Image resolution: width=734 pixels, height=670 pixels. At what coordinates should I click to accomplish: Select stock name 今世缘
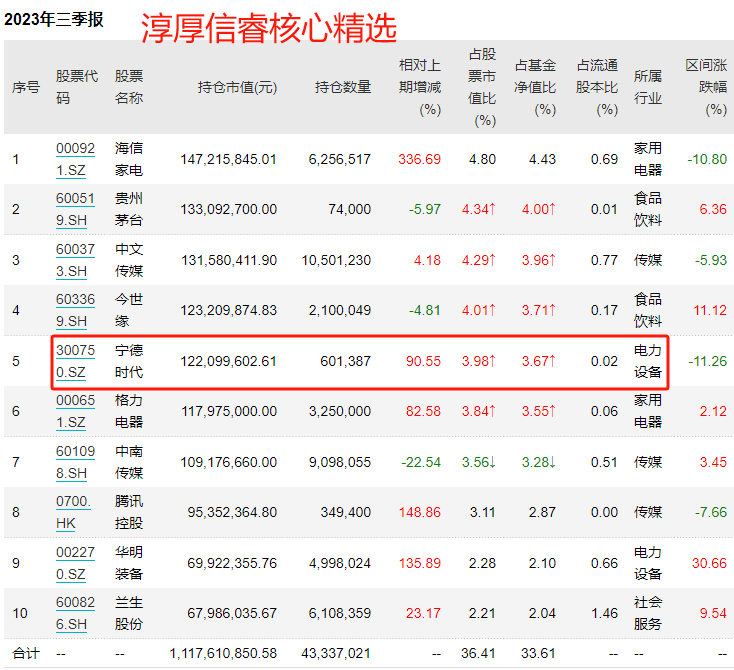pos(129,310)
